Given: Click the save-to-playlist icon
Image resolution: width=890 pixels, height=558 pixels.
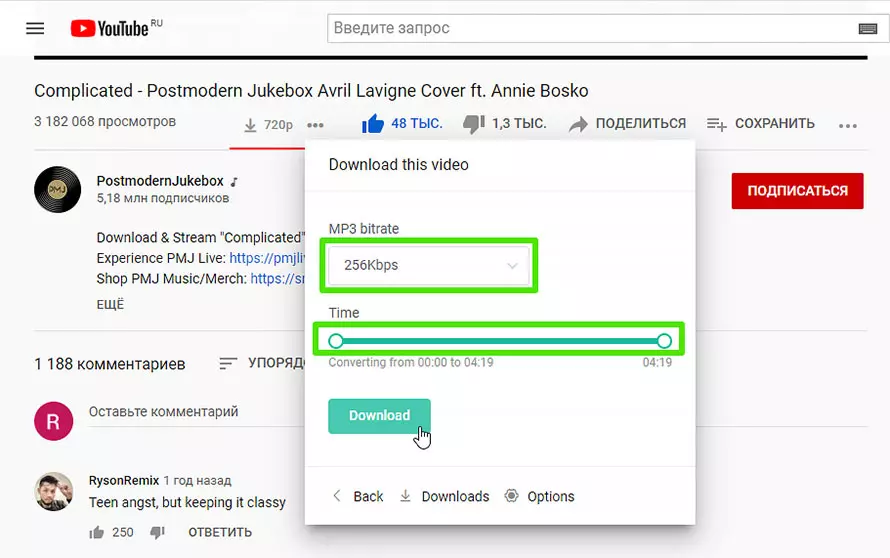Looking at the screenshot, I should tap(716, 124).
